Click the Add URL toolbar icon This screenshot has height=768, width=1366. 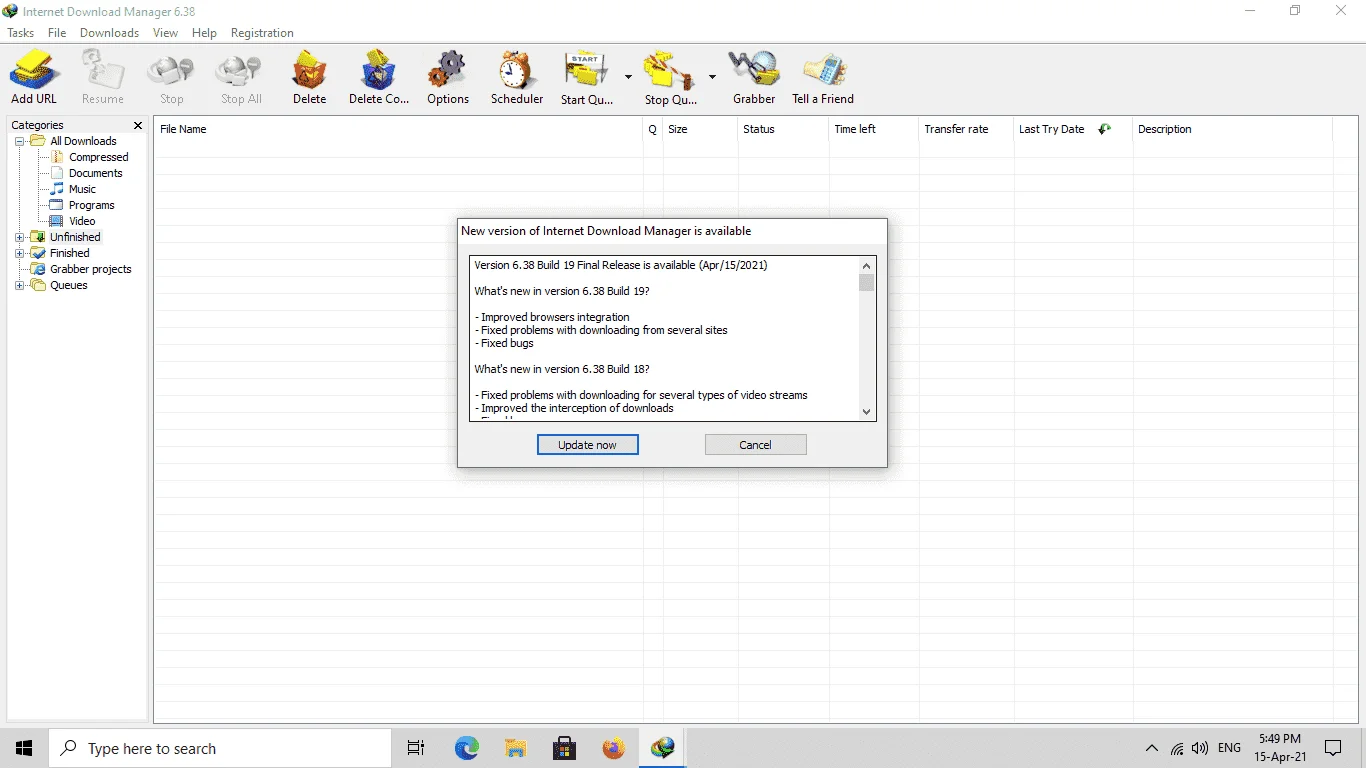[34, 77]
